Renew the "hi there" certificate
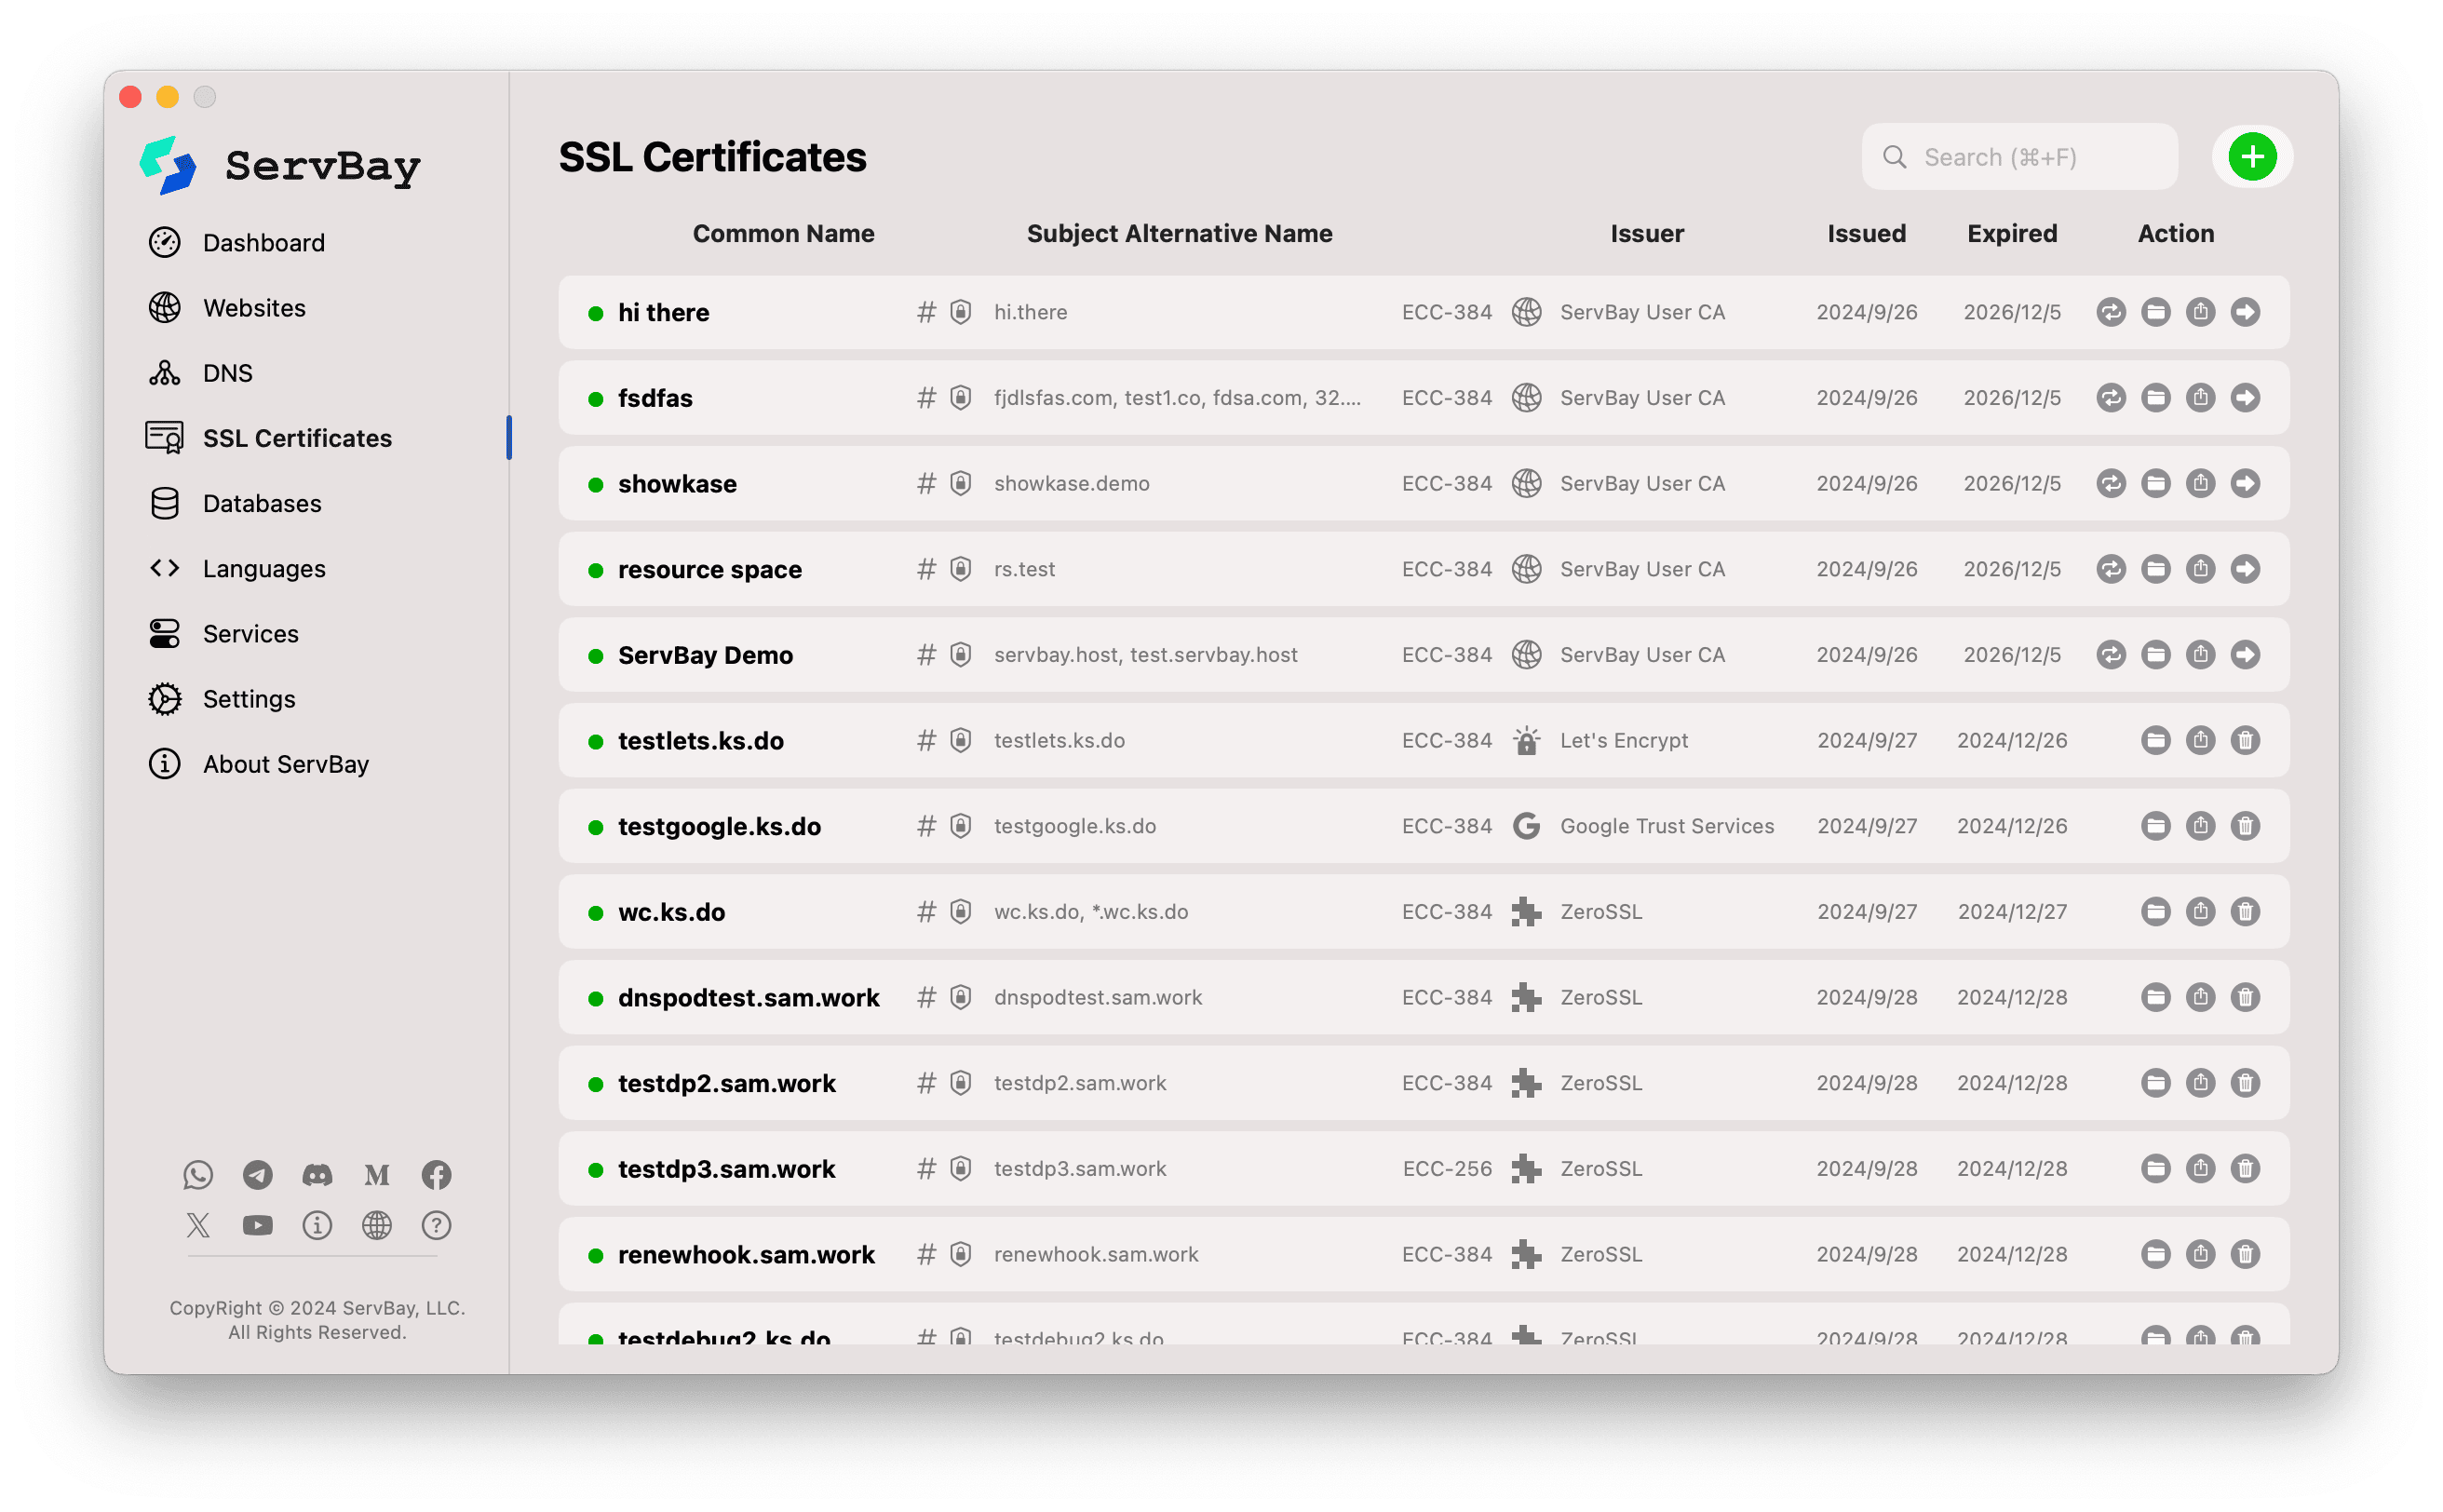 click(x=2111, y=312)
